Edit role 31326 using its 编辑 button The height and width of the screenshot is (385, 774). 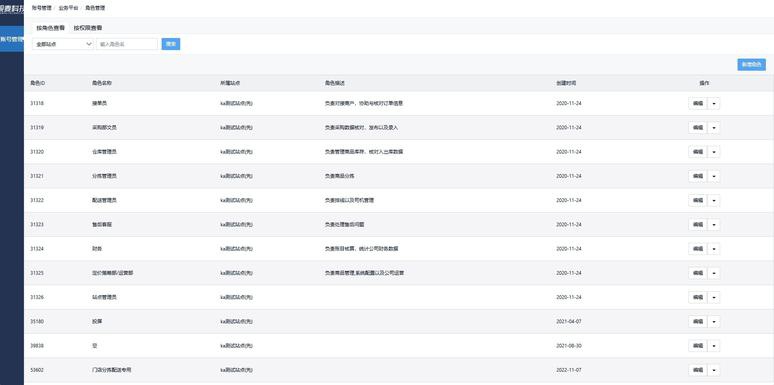[698, 297]
